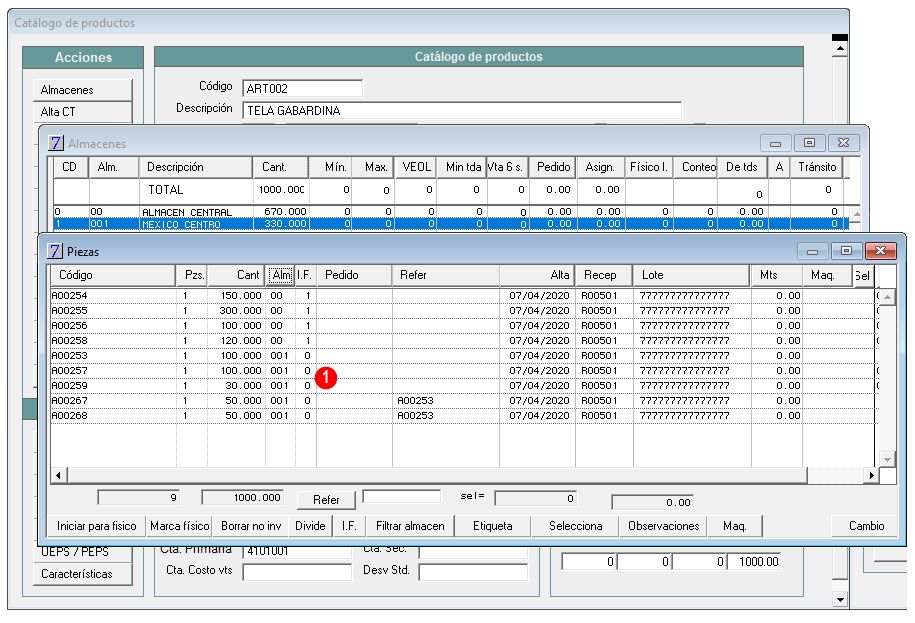Screen dimensions: 915x623
Task: Click the Recep column header
Action: point(605,275)
